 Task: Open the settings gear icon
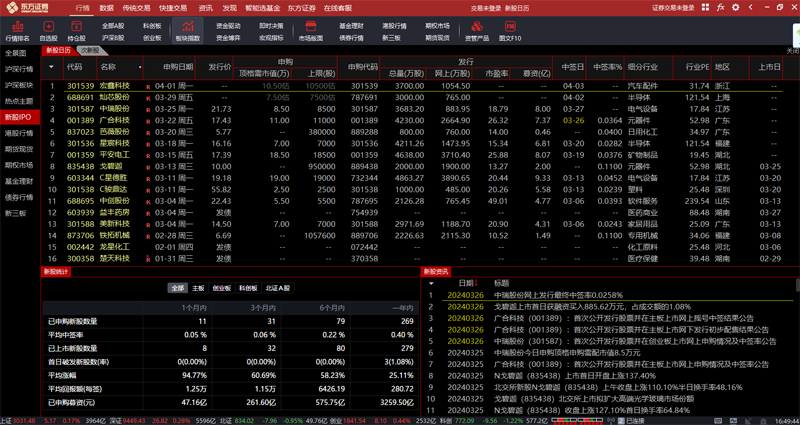coord(735,7)
